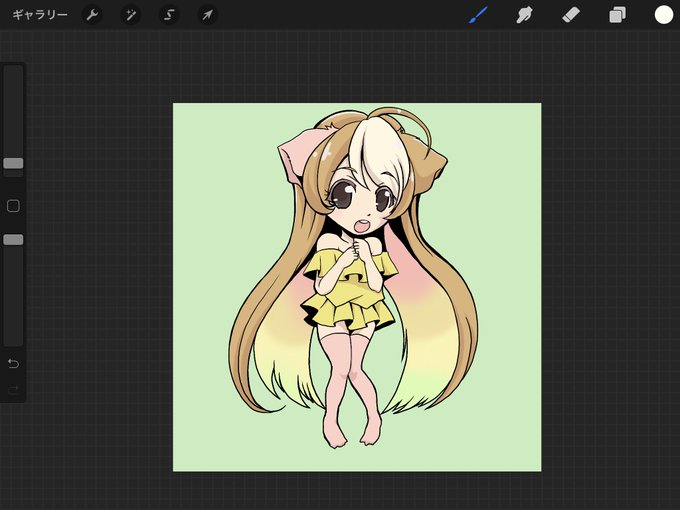680x510 pixels.
Task: Select the Brush tool
Action: click(478, 15)
